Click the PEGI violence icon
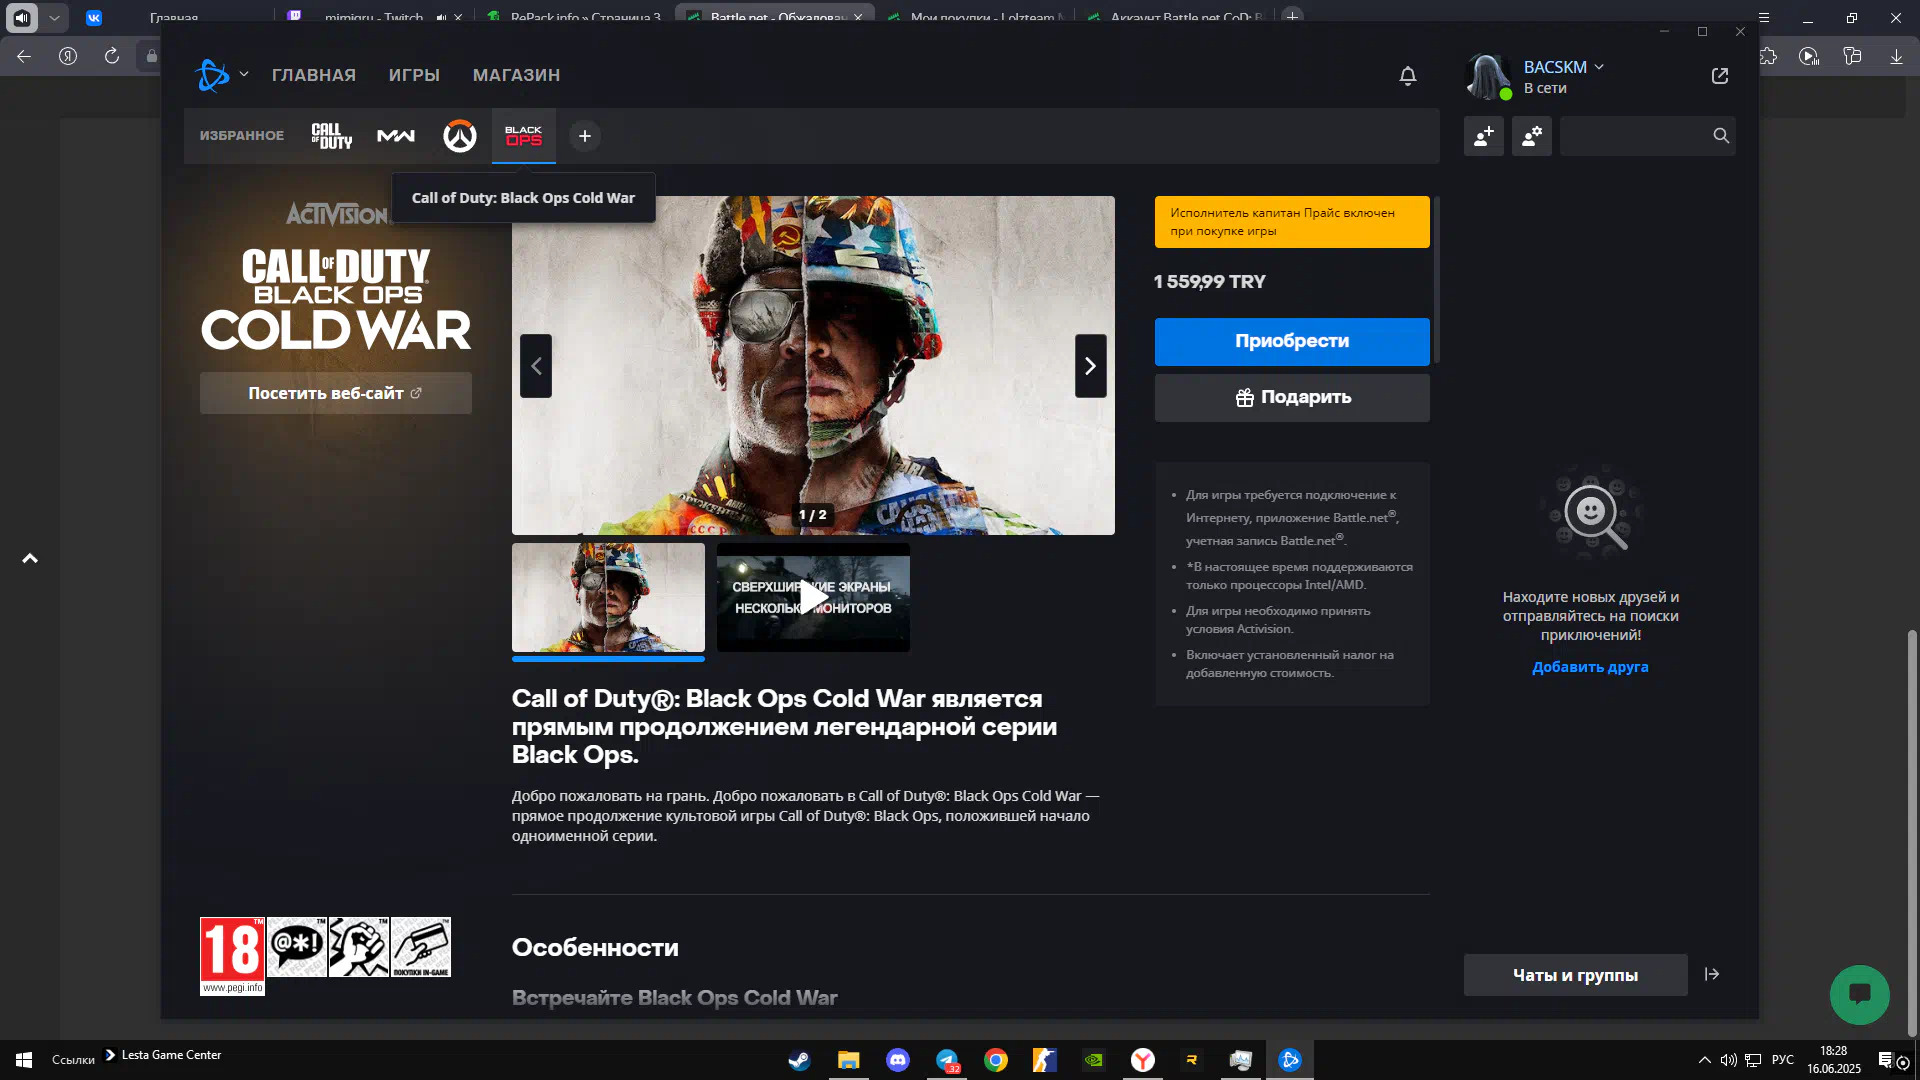 pos(359,947)
